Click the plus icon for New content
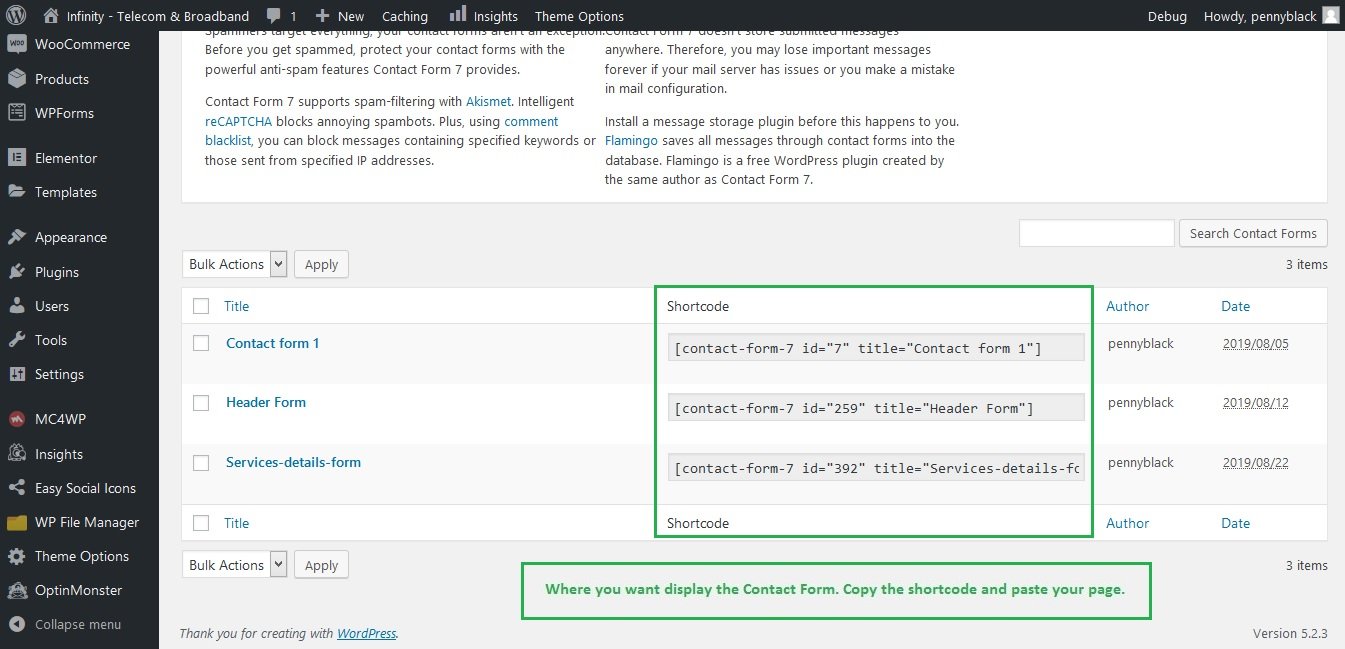This screenshot has width=1345, height=649. point(322,16)
